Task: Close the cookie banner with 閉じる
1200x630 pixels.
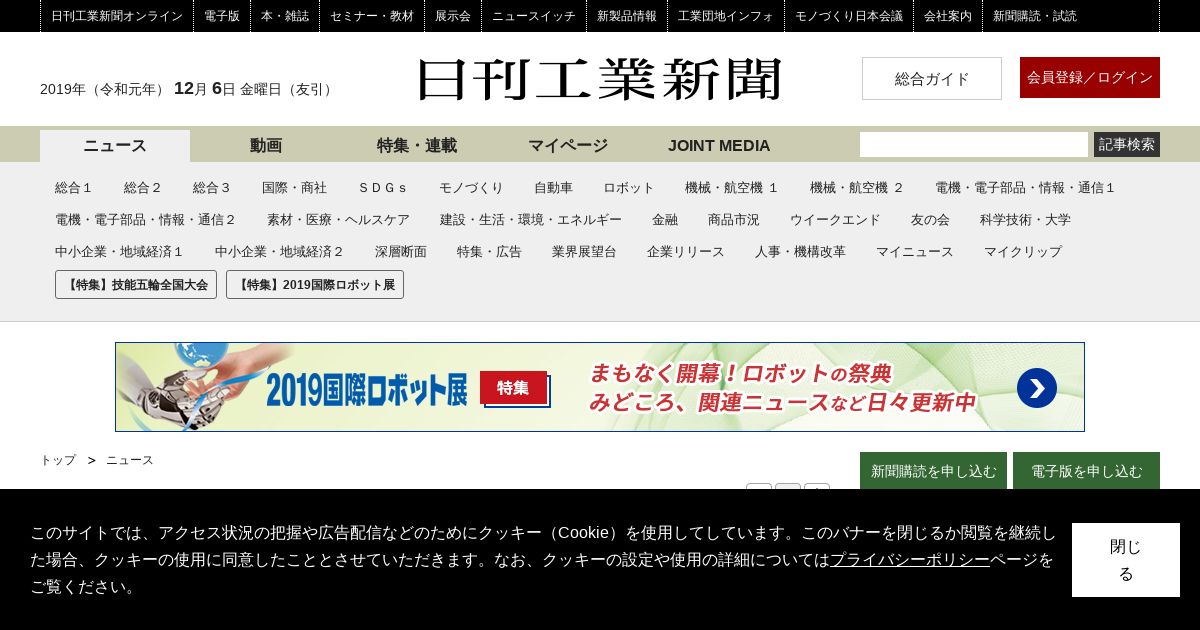Action: click(x=1126, y=560)
